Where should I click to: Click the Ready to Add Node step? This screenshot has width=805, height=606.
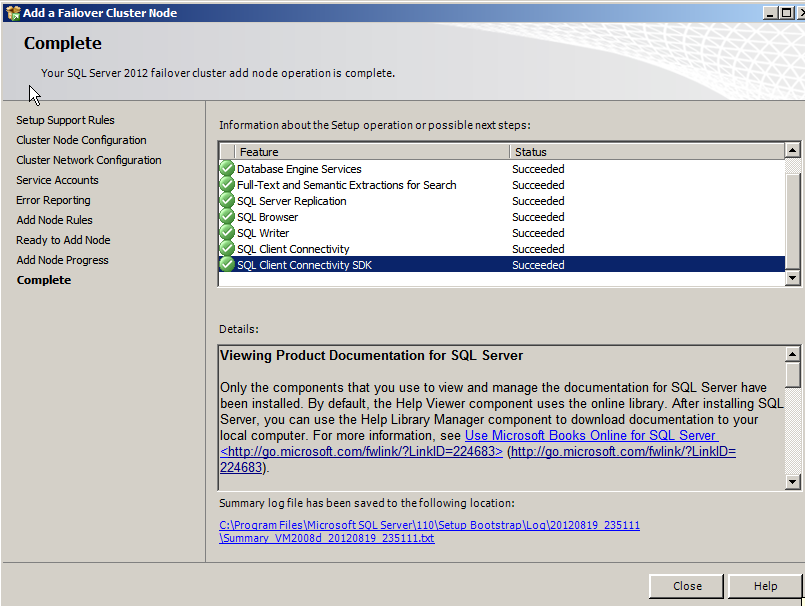pyautogui.click(x=63, y=240)
